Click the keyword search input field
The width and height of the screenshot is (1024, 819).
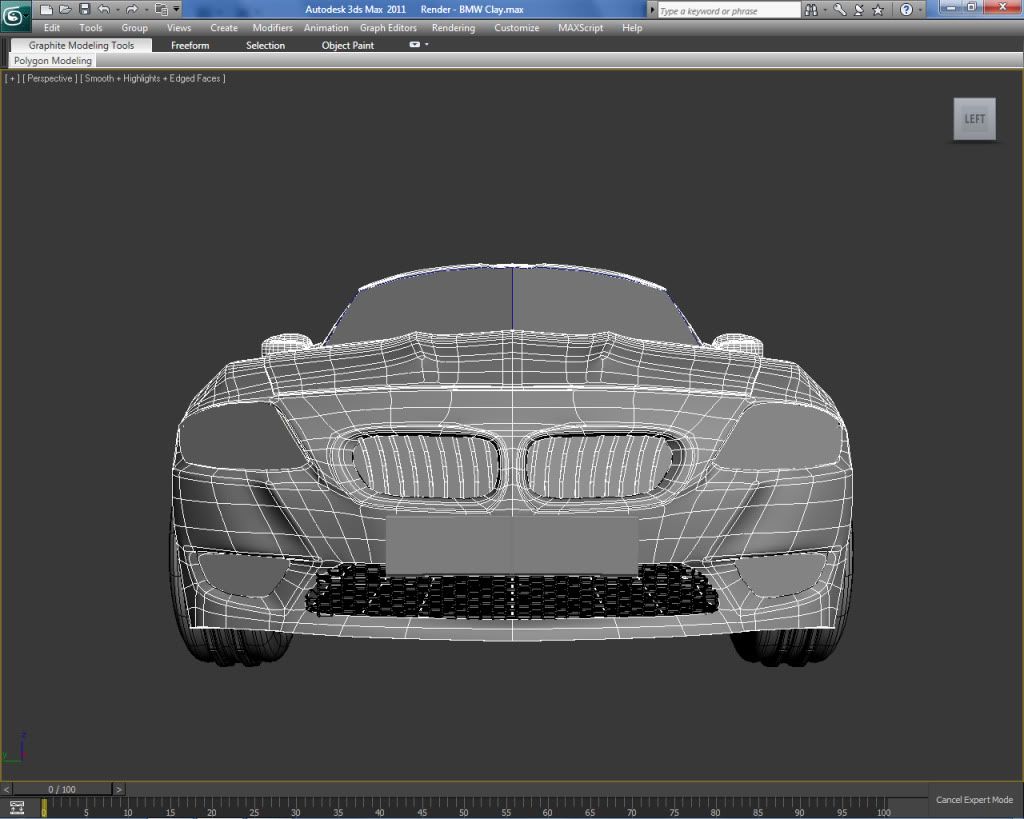(x=728, y=10)
